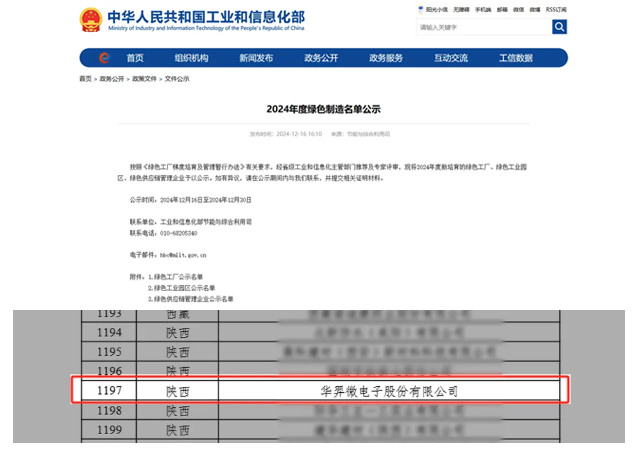The width and height of the screenshot is (634, 471).
Task: Click table cell 1195
Action: tap(109, 352)
